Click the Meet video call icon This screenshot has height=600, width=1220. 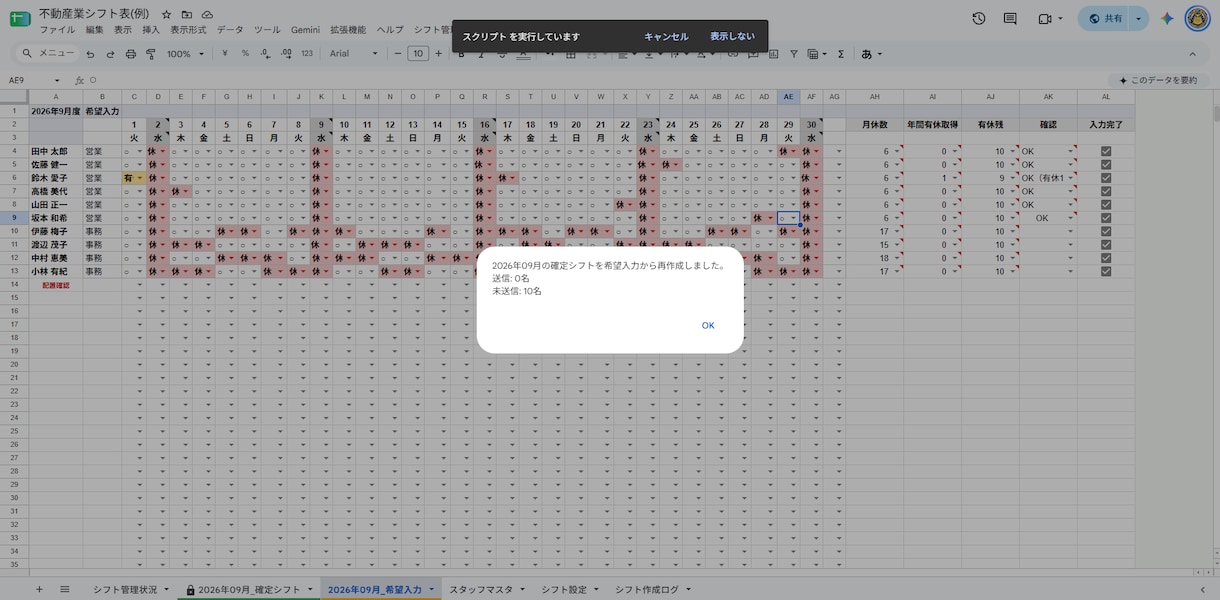(x=1046, y=18)
